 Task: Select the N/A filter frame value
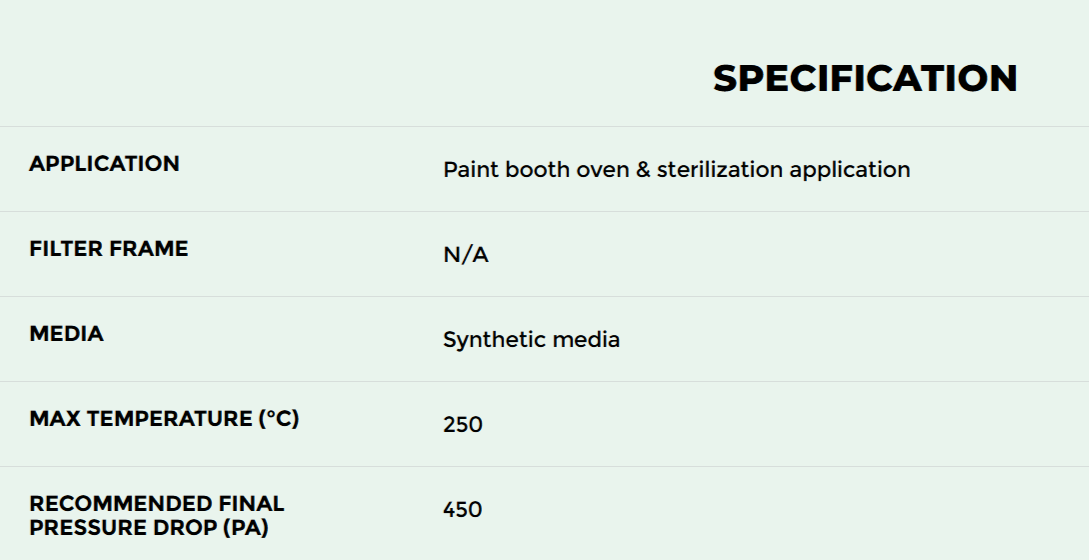[x=466, y=255]
